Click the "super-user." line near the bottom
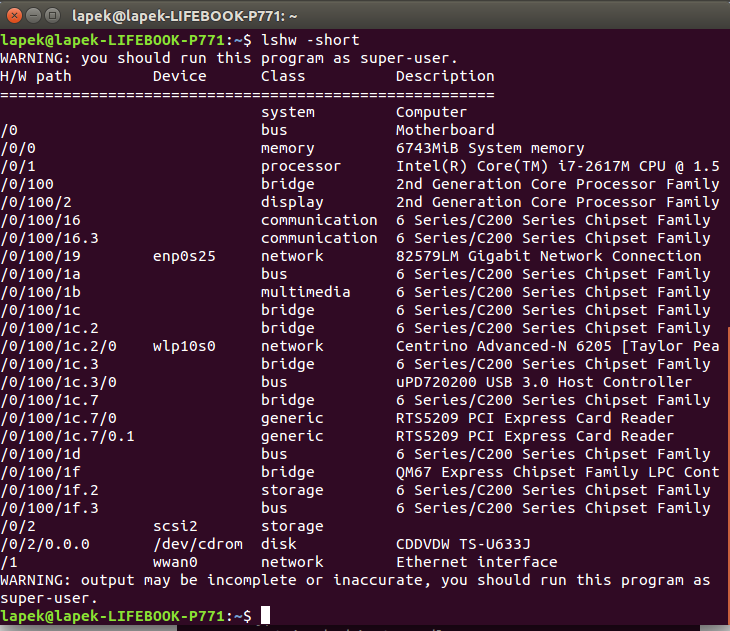Image resolution: width=730 pixels, height=631 pixels. 49,598
